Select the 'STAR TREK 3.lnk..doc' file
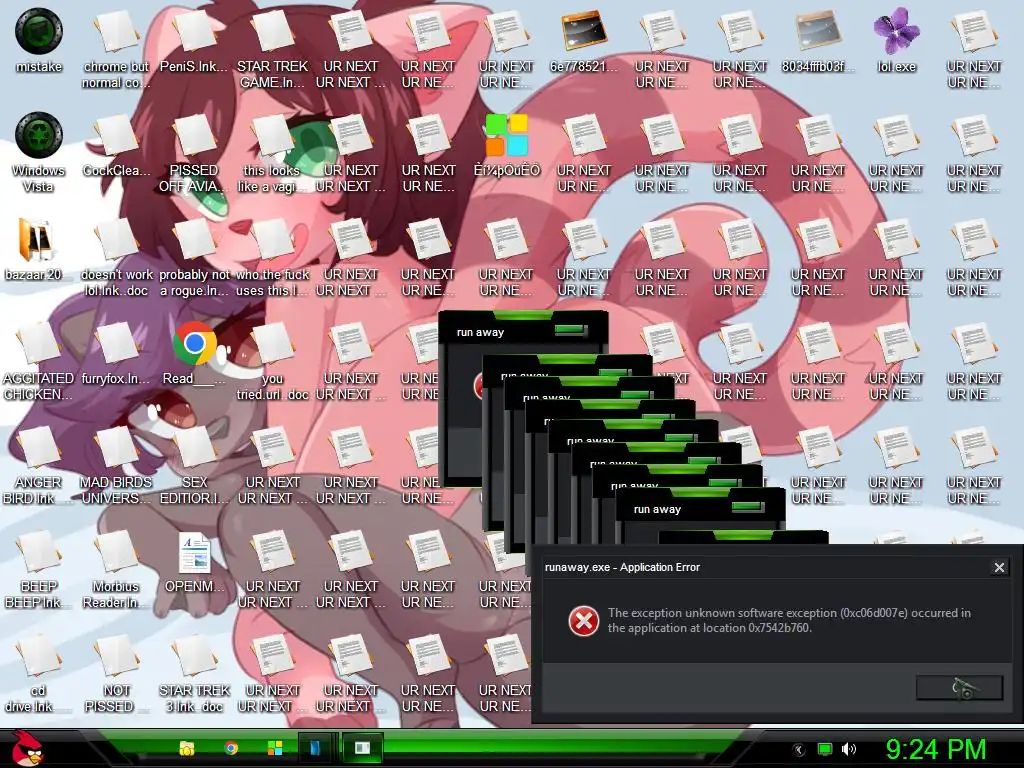The height and width of the screenshot is (768, 1024). point(194,673)
